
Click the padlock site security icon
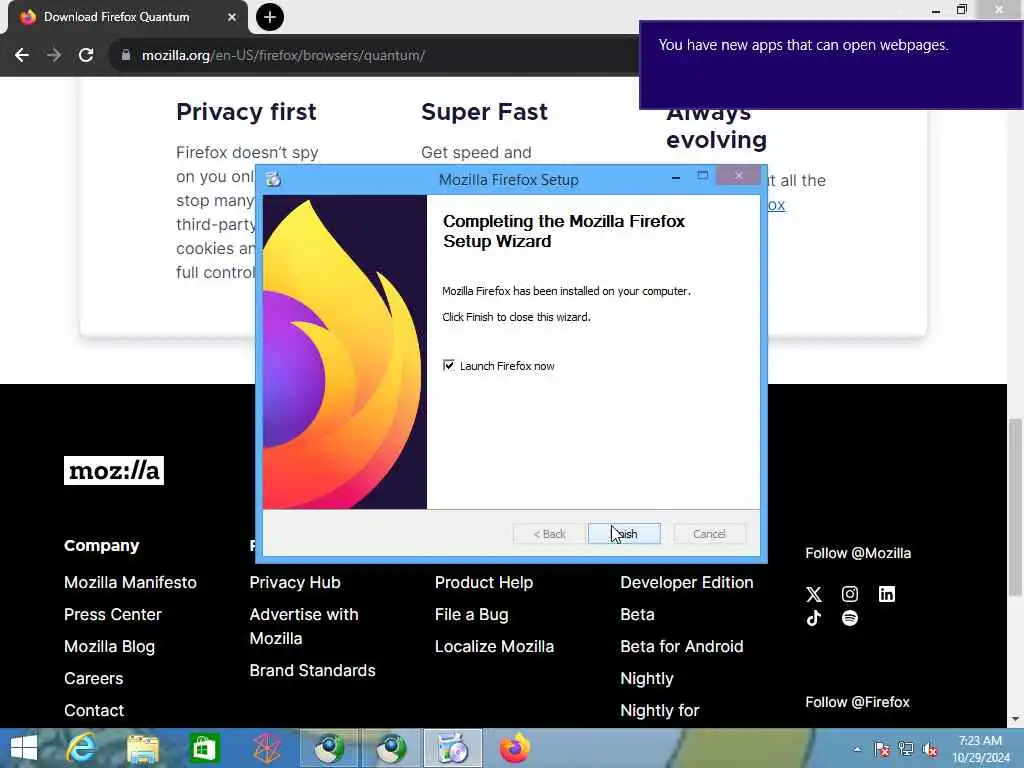pyautogui.click(x=126, y=55)
